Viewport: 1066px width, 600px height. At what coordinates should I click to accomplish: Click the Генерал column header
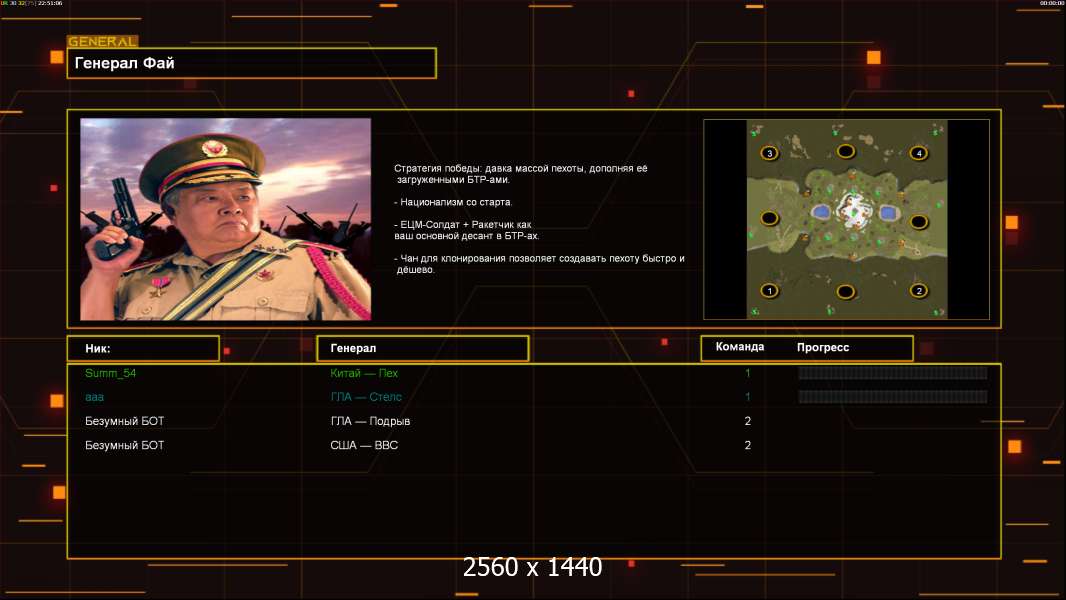[x=423, y=348]
